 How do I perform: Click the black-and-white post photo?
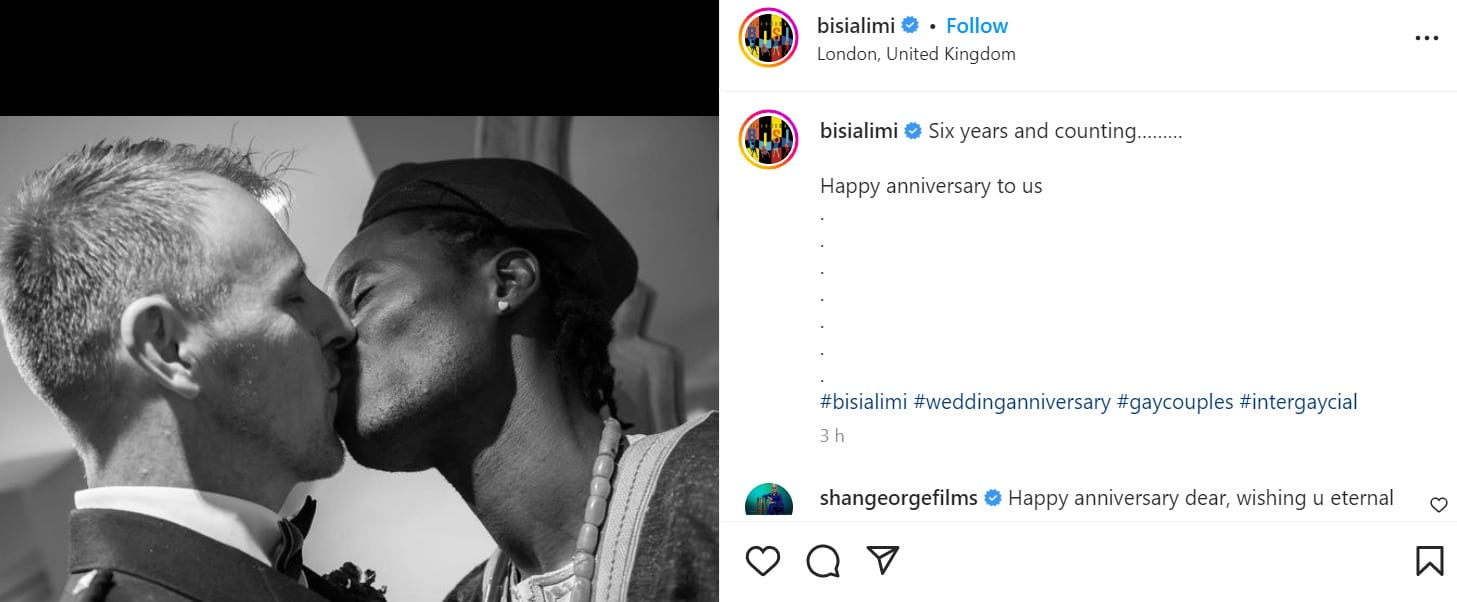click(359, 358)
